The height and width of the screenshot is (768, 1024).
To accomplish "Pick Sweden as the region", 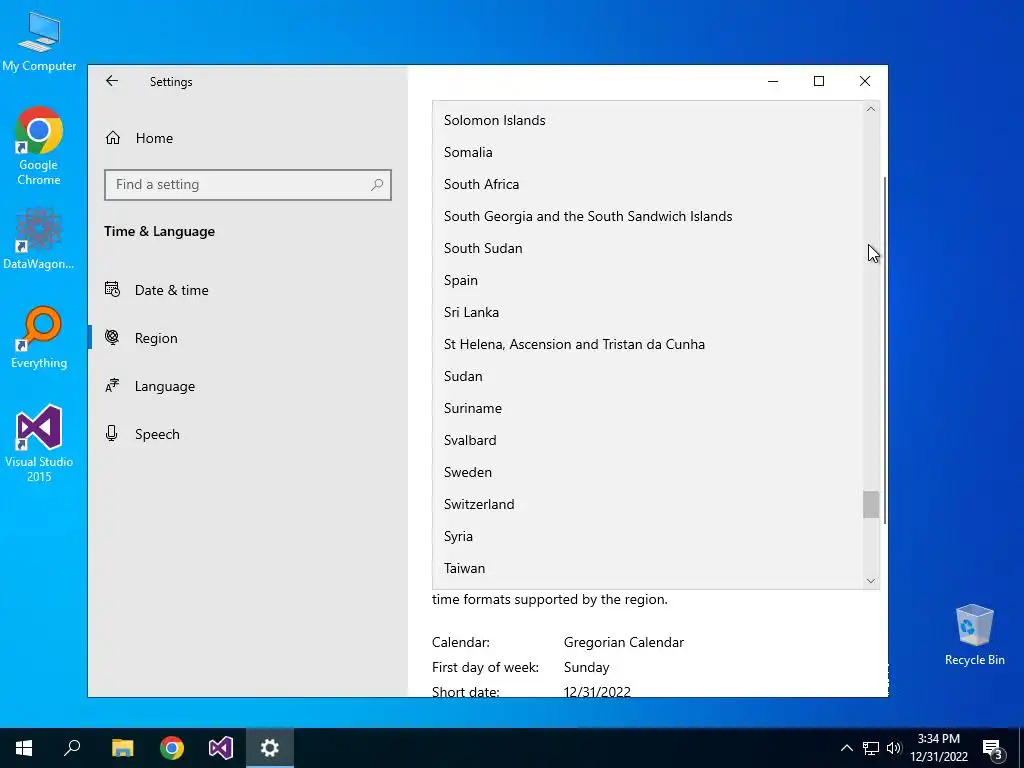I will 647,472.
